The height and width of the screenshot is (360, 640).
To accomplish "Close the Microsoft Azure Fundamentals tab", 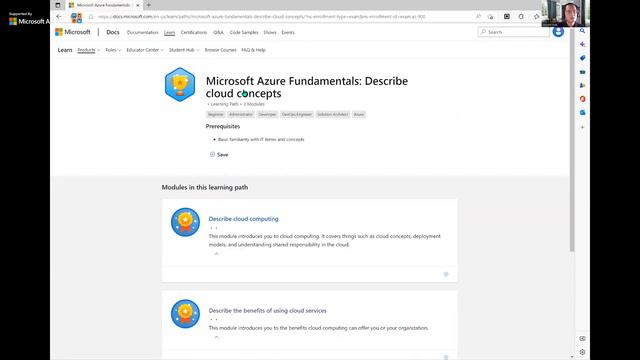I will (x=138, y=5).
